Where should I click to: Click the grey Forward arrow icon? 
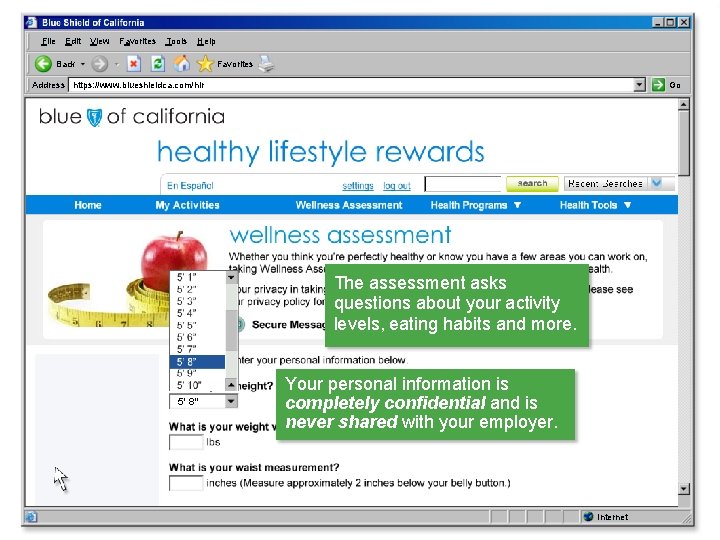(100, 64)
